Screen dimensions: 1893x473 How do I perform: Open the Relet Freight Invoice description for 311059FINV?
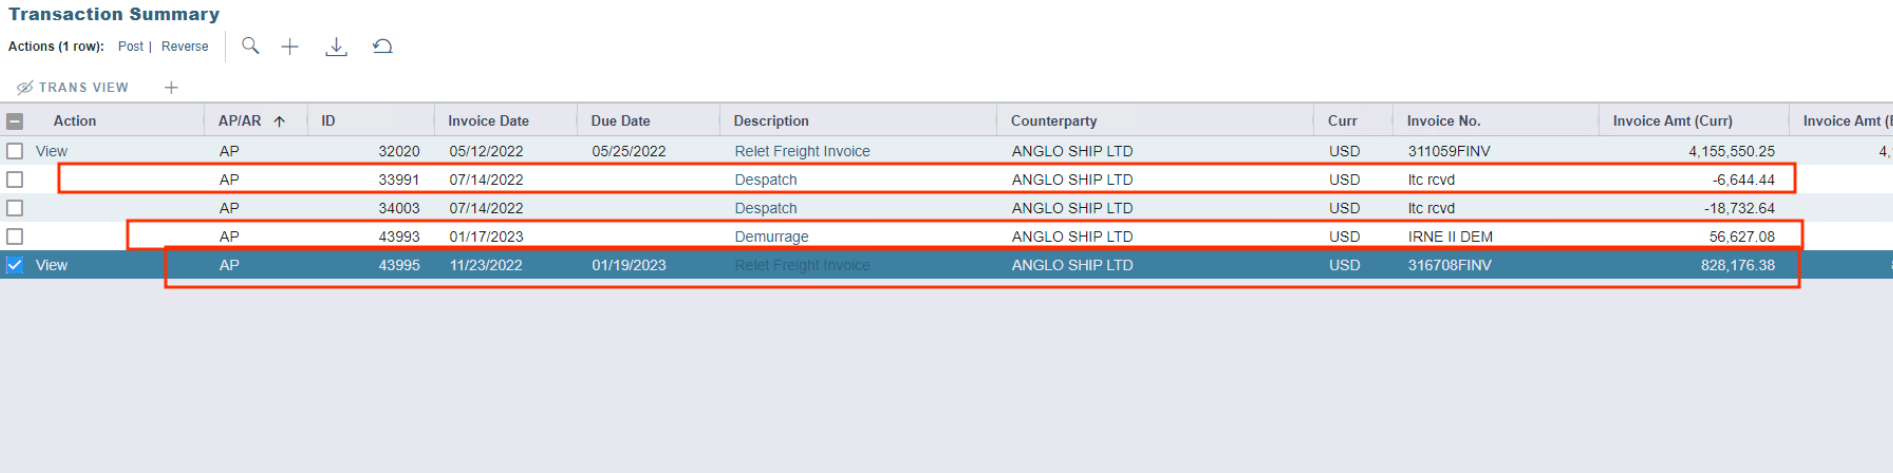click(x=802, y=151)
